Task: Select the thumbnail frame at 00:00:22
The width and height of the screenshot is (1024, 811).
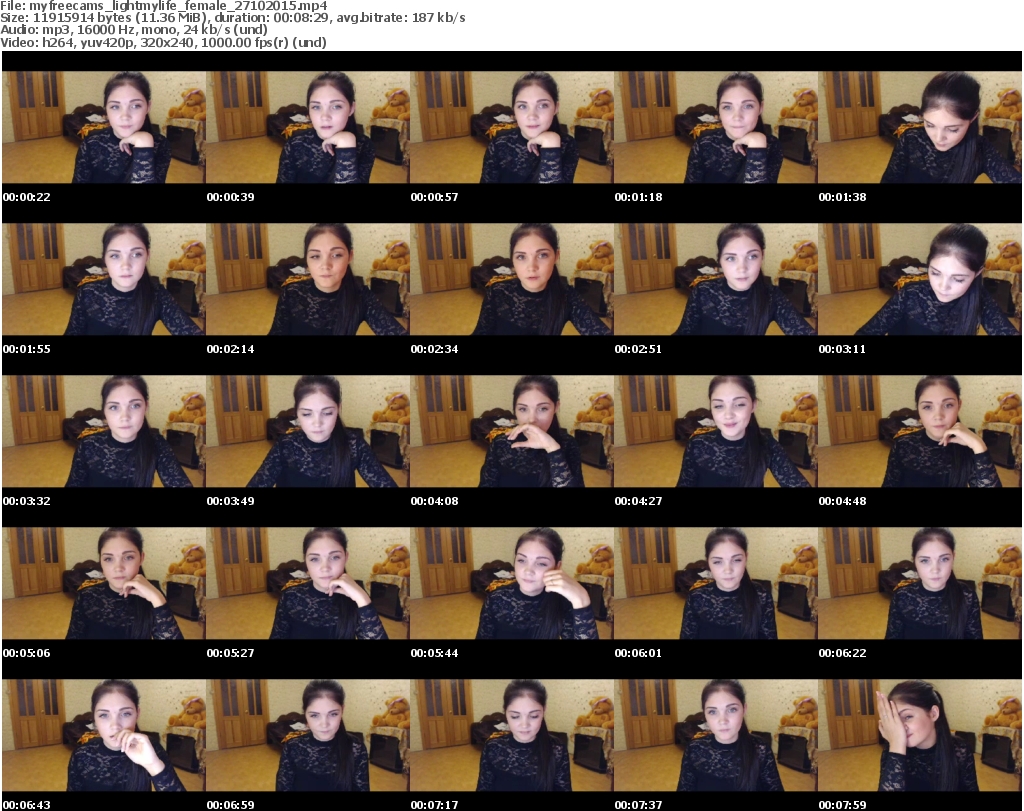Action: click(x=104, y=127)
